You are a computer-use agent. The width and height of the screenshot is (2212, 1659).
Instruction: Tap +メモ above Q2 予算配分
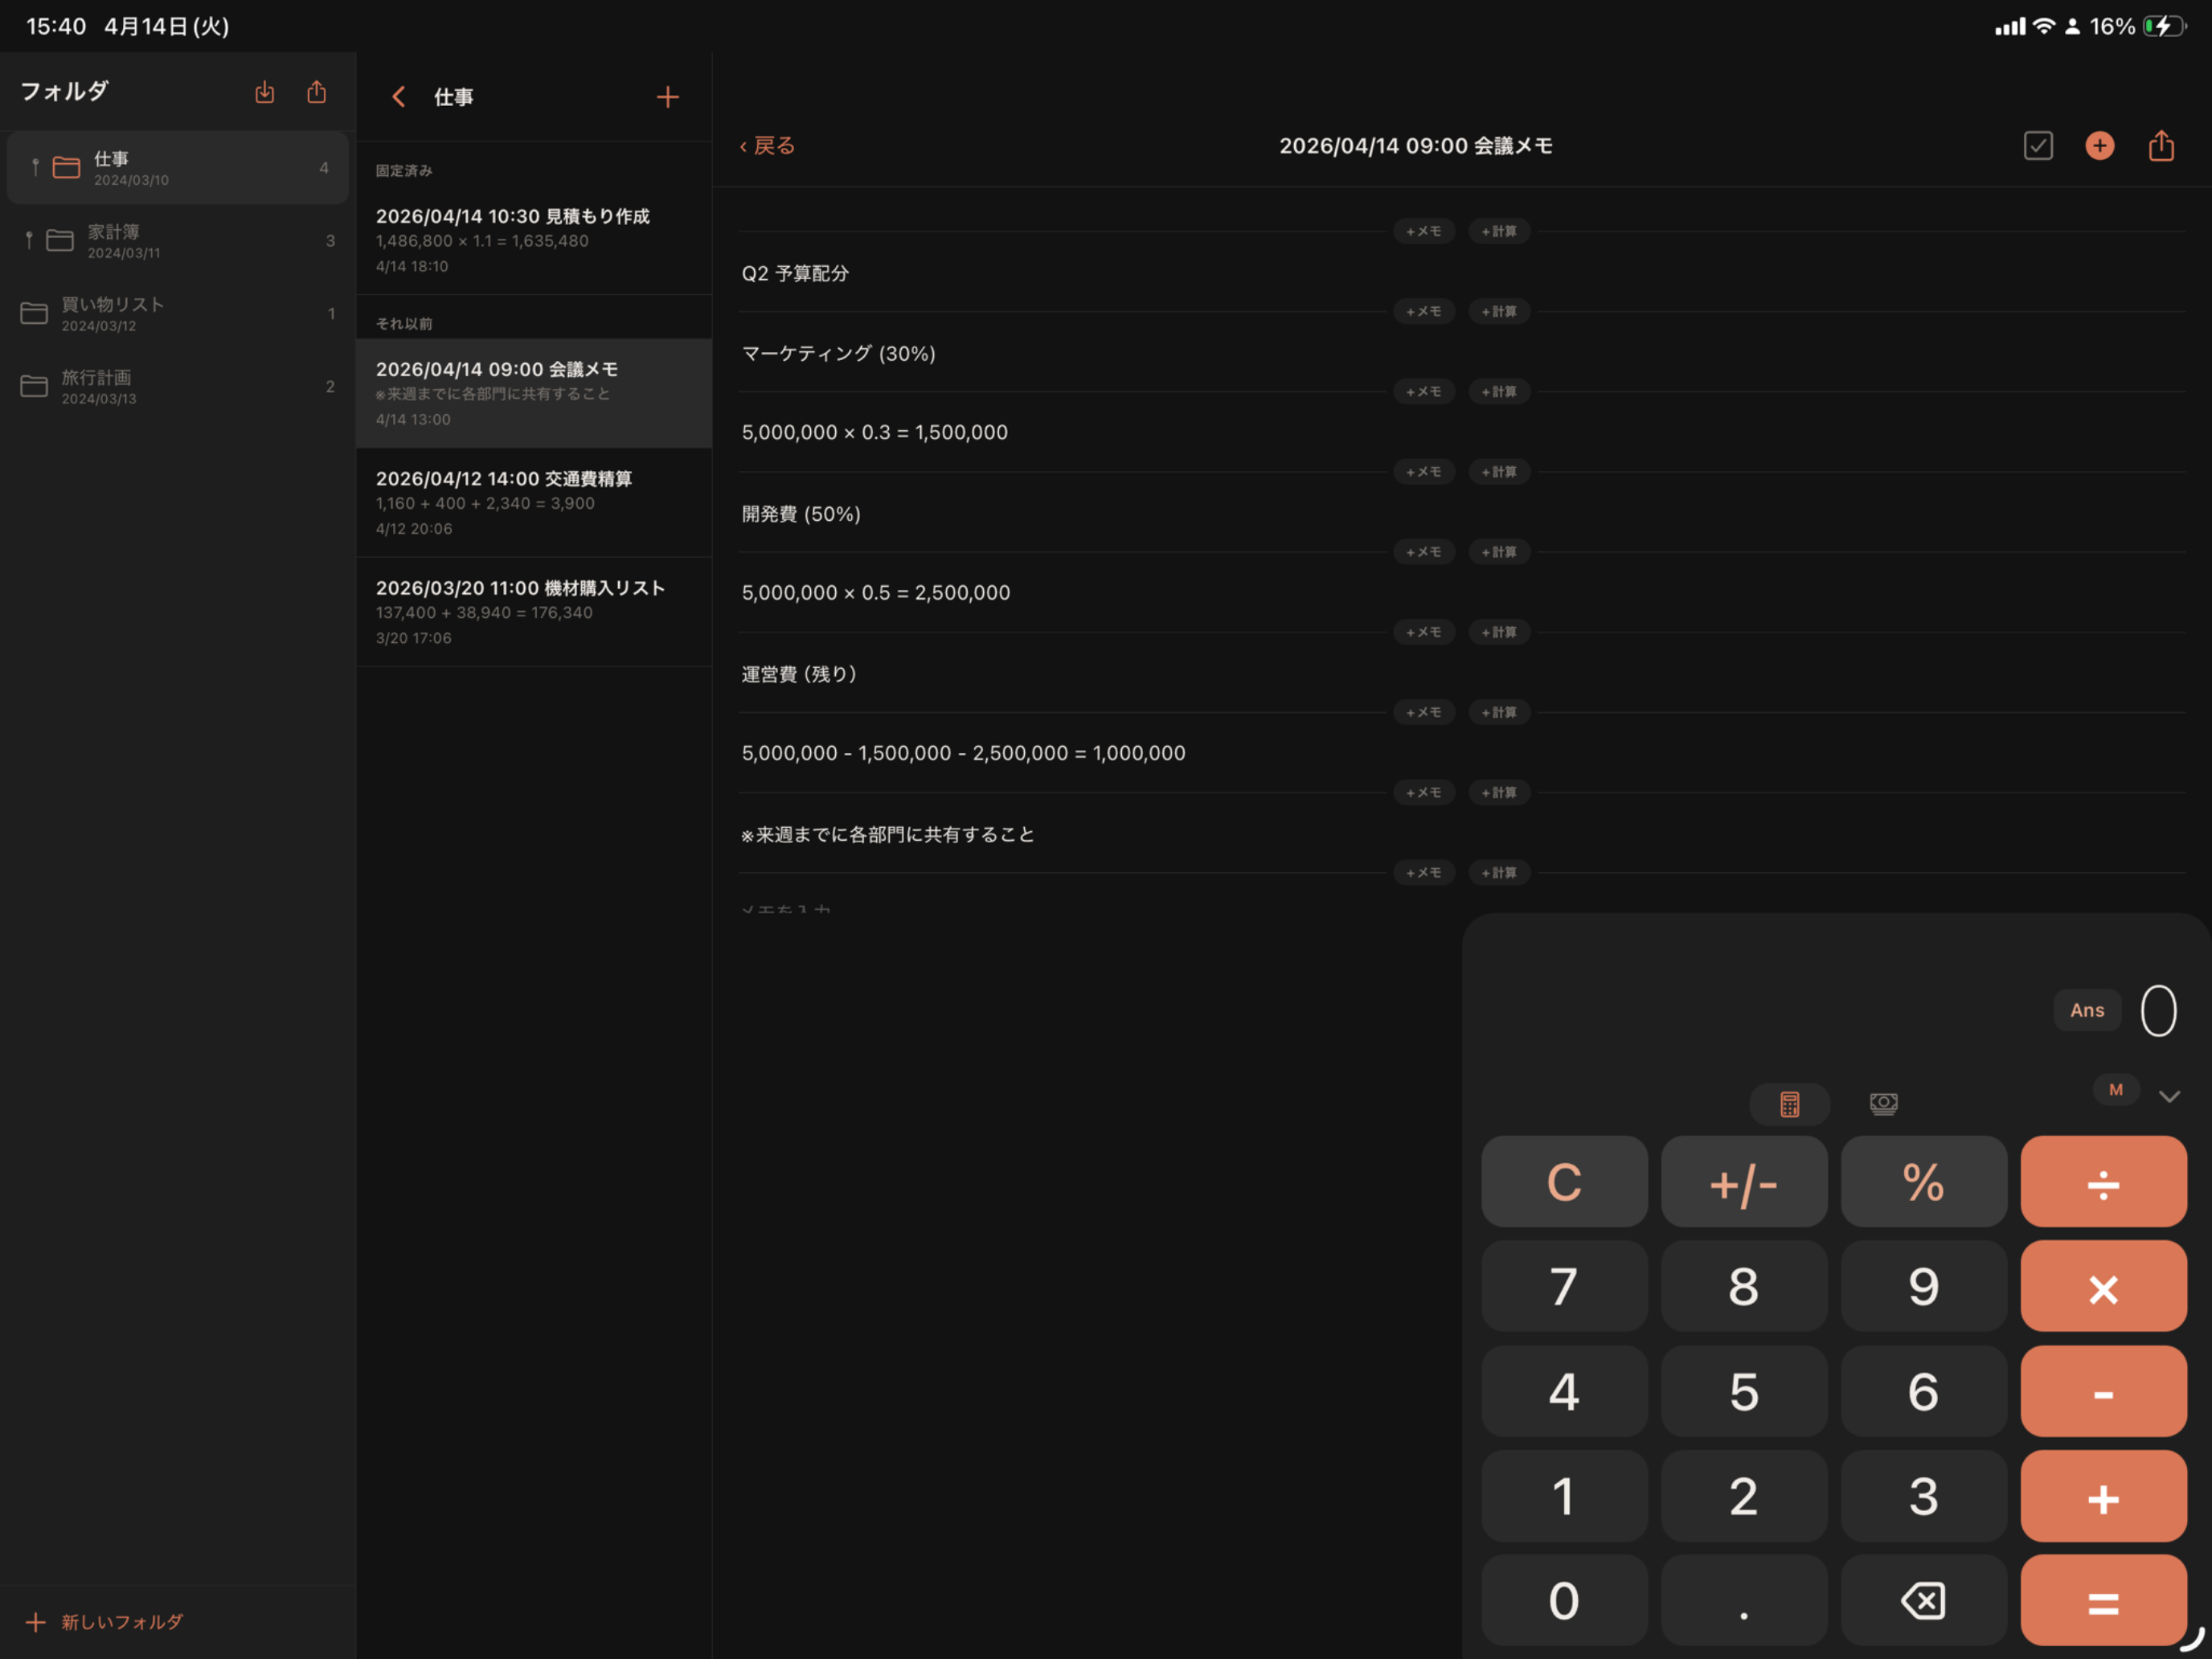point(1423,231)
